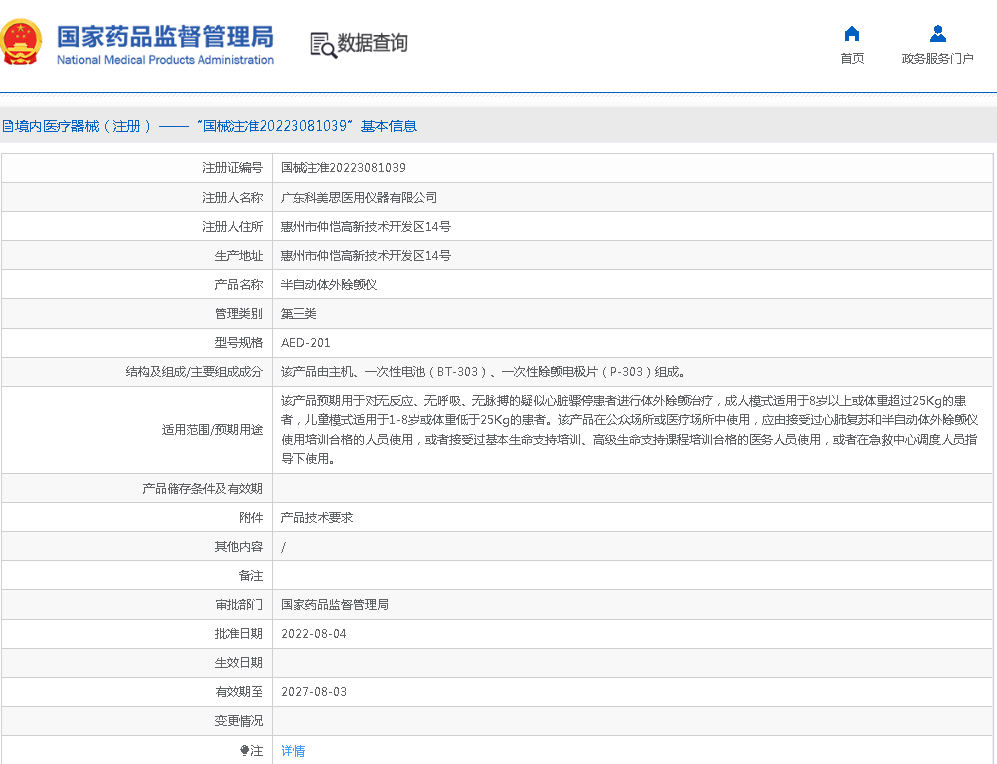This screenshot has height=764, width=997.
Task: Click registrant name 广东科美思医用仪器有限公司
Action: click(x=358, y=198)
